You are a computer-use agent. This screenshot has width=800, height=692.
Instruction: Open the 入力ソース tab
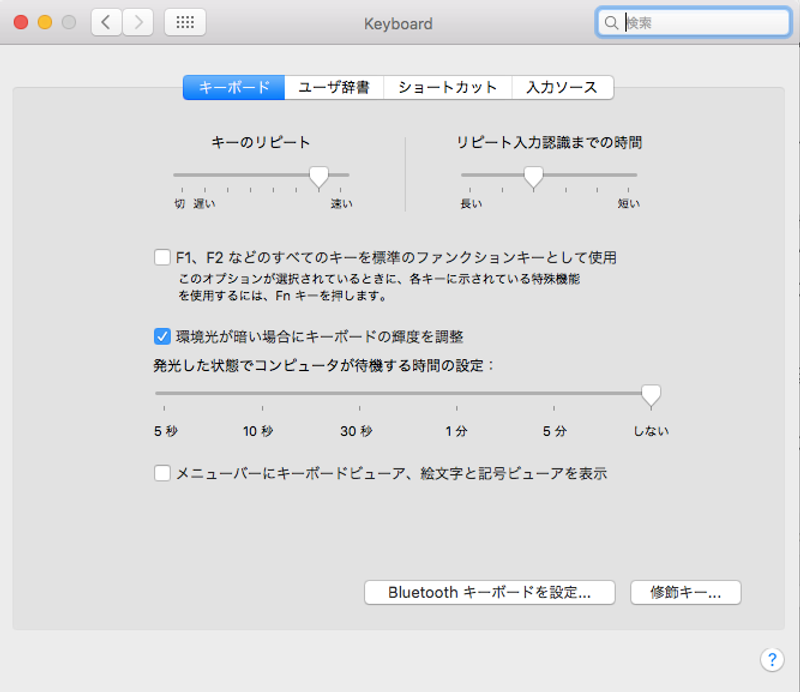coord(562,87)
